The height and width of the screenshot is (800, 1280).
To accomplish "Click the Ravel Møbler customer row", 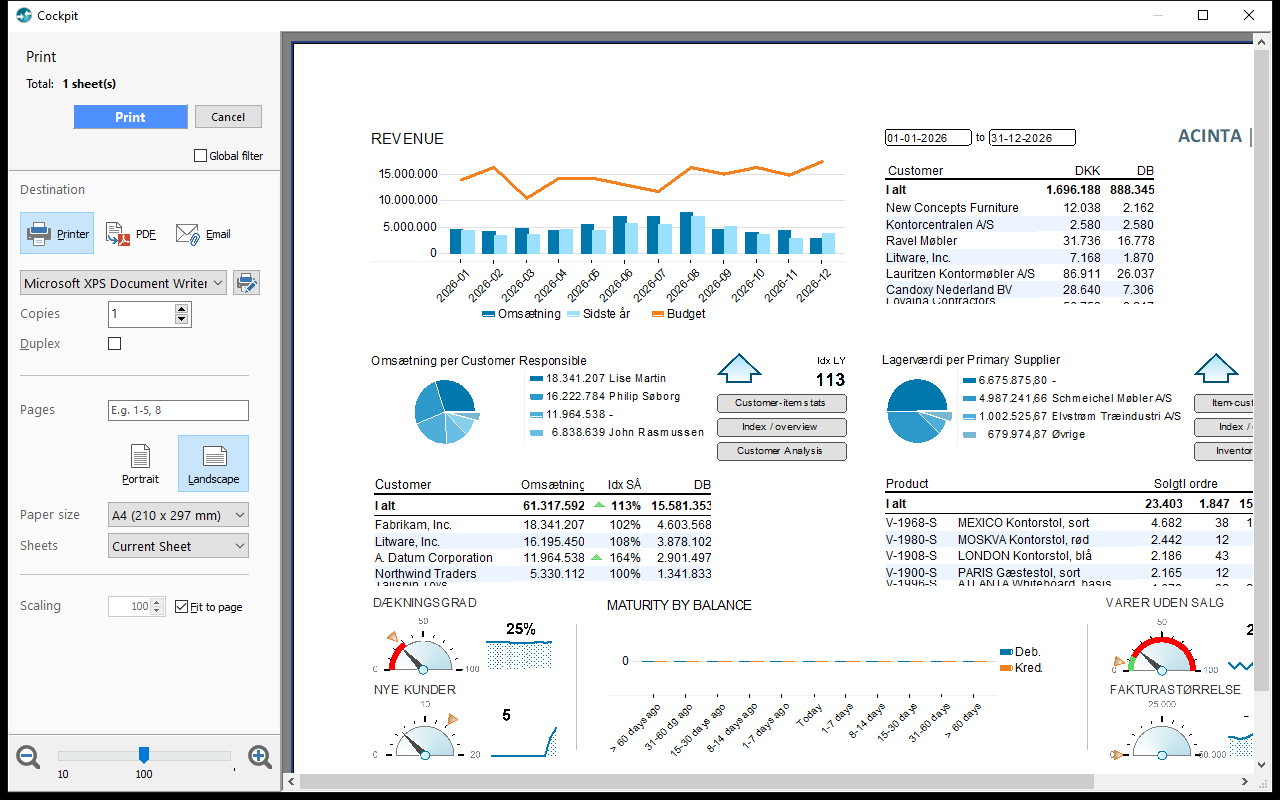I will (x=1020, y=241).
